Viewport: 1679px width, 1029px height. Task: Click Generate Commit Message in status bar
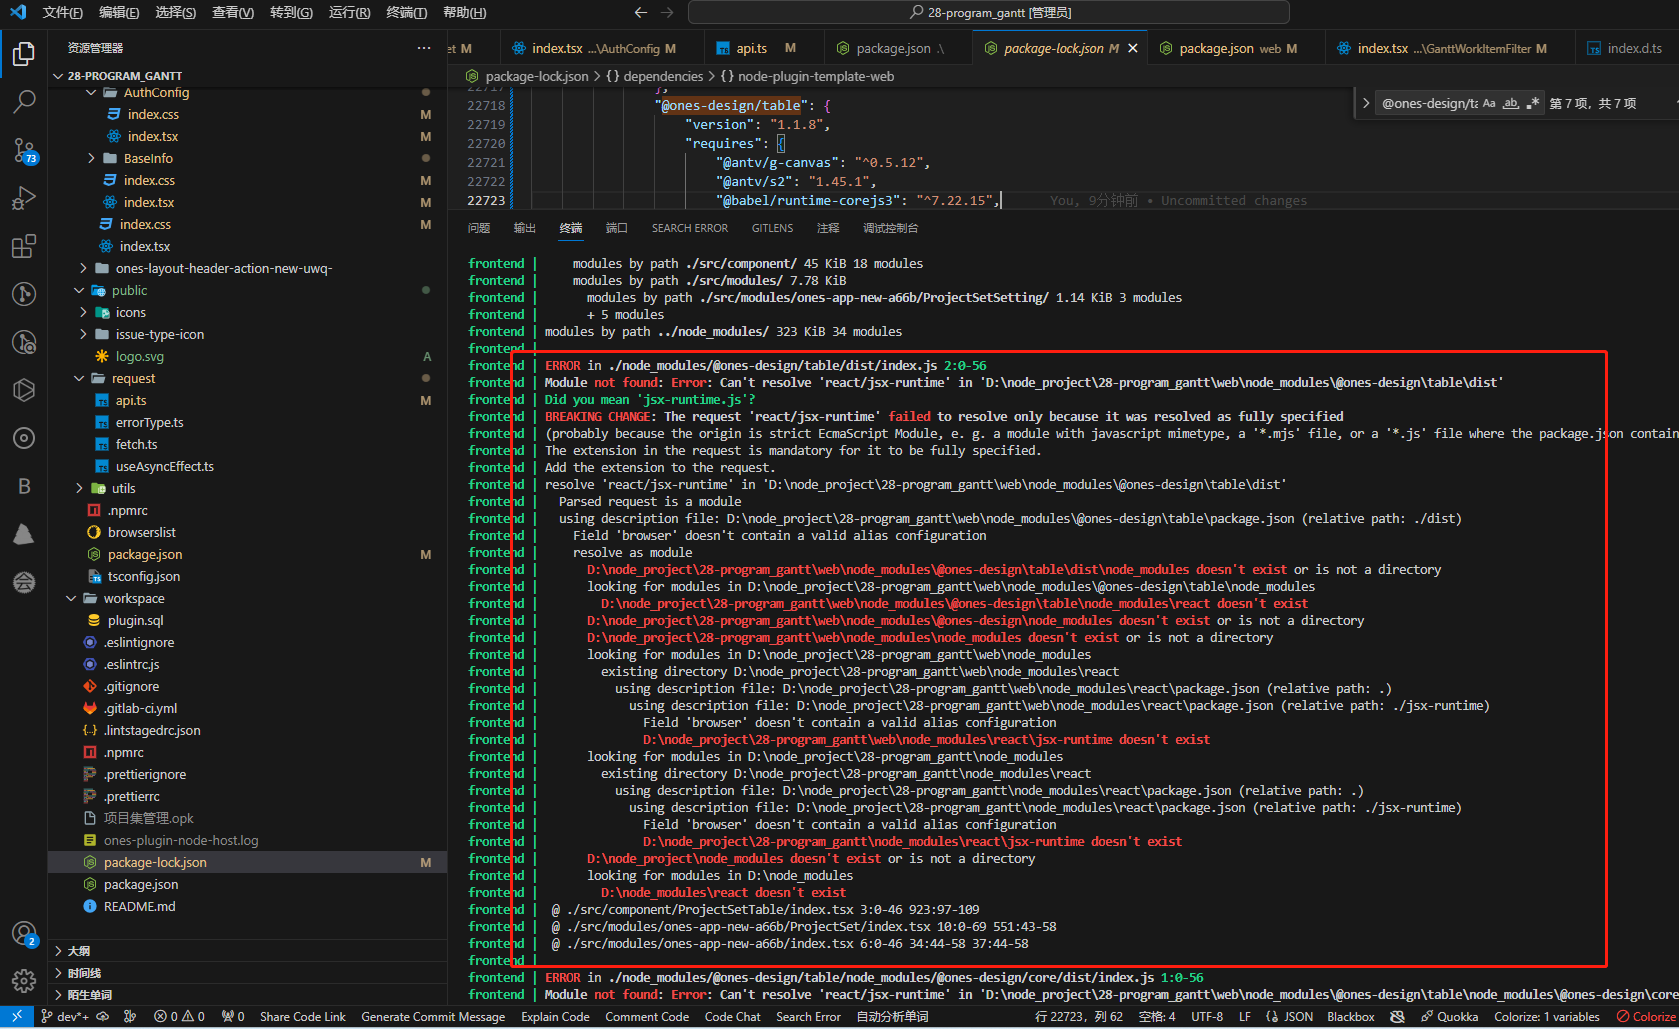pyautogui.click(x=433, y=1017)
